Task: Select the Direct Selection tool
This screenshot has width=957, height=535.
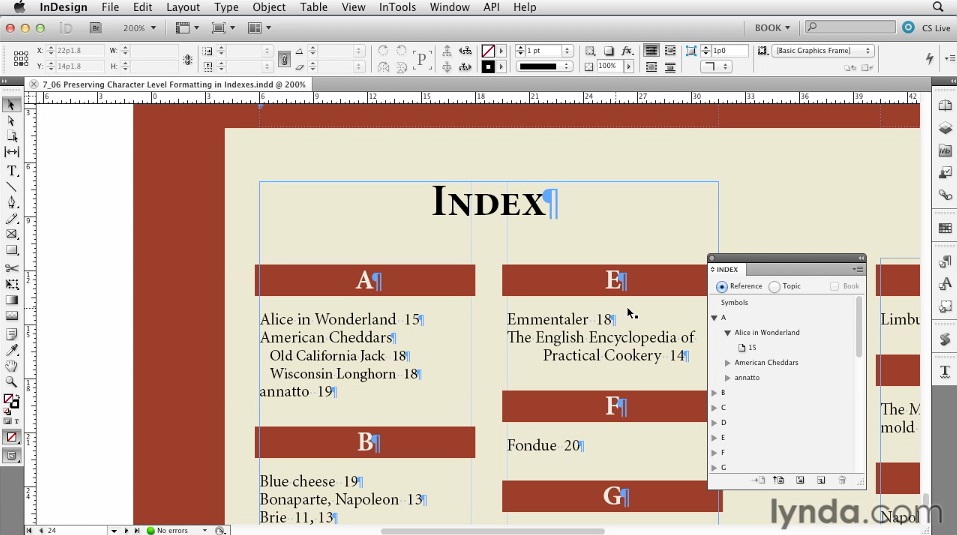Action: [11, 121]
